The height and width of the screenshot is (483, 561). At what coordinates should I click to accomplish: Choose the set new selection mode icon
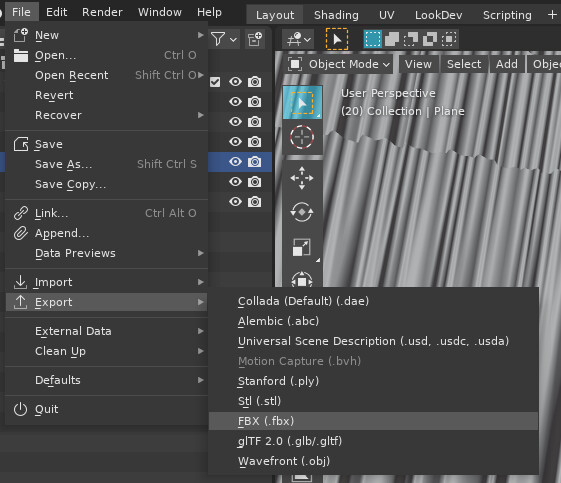click(x=372, y=39)
